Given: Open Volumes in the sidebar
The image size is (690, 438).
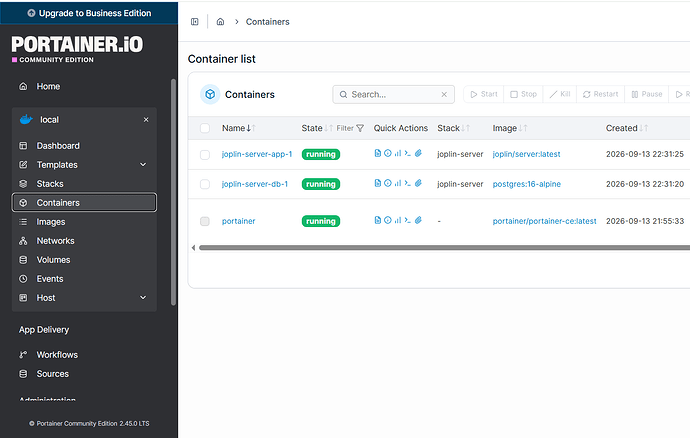Looking at the screenshot, I should tap(84, 260).
